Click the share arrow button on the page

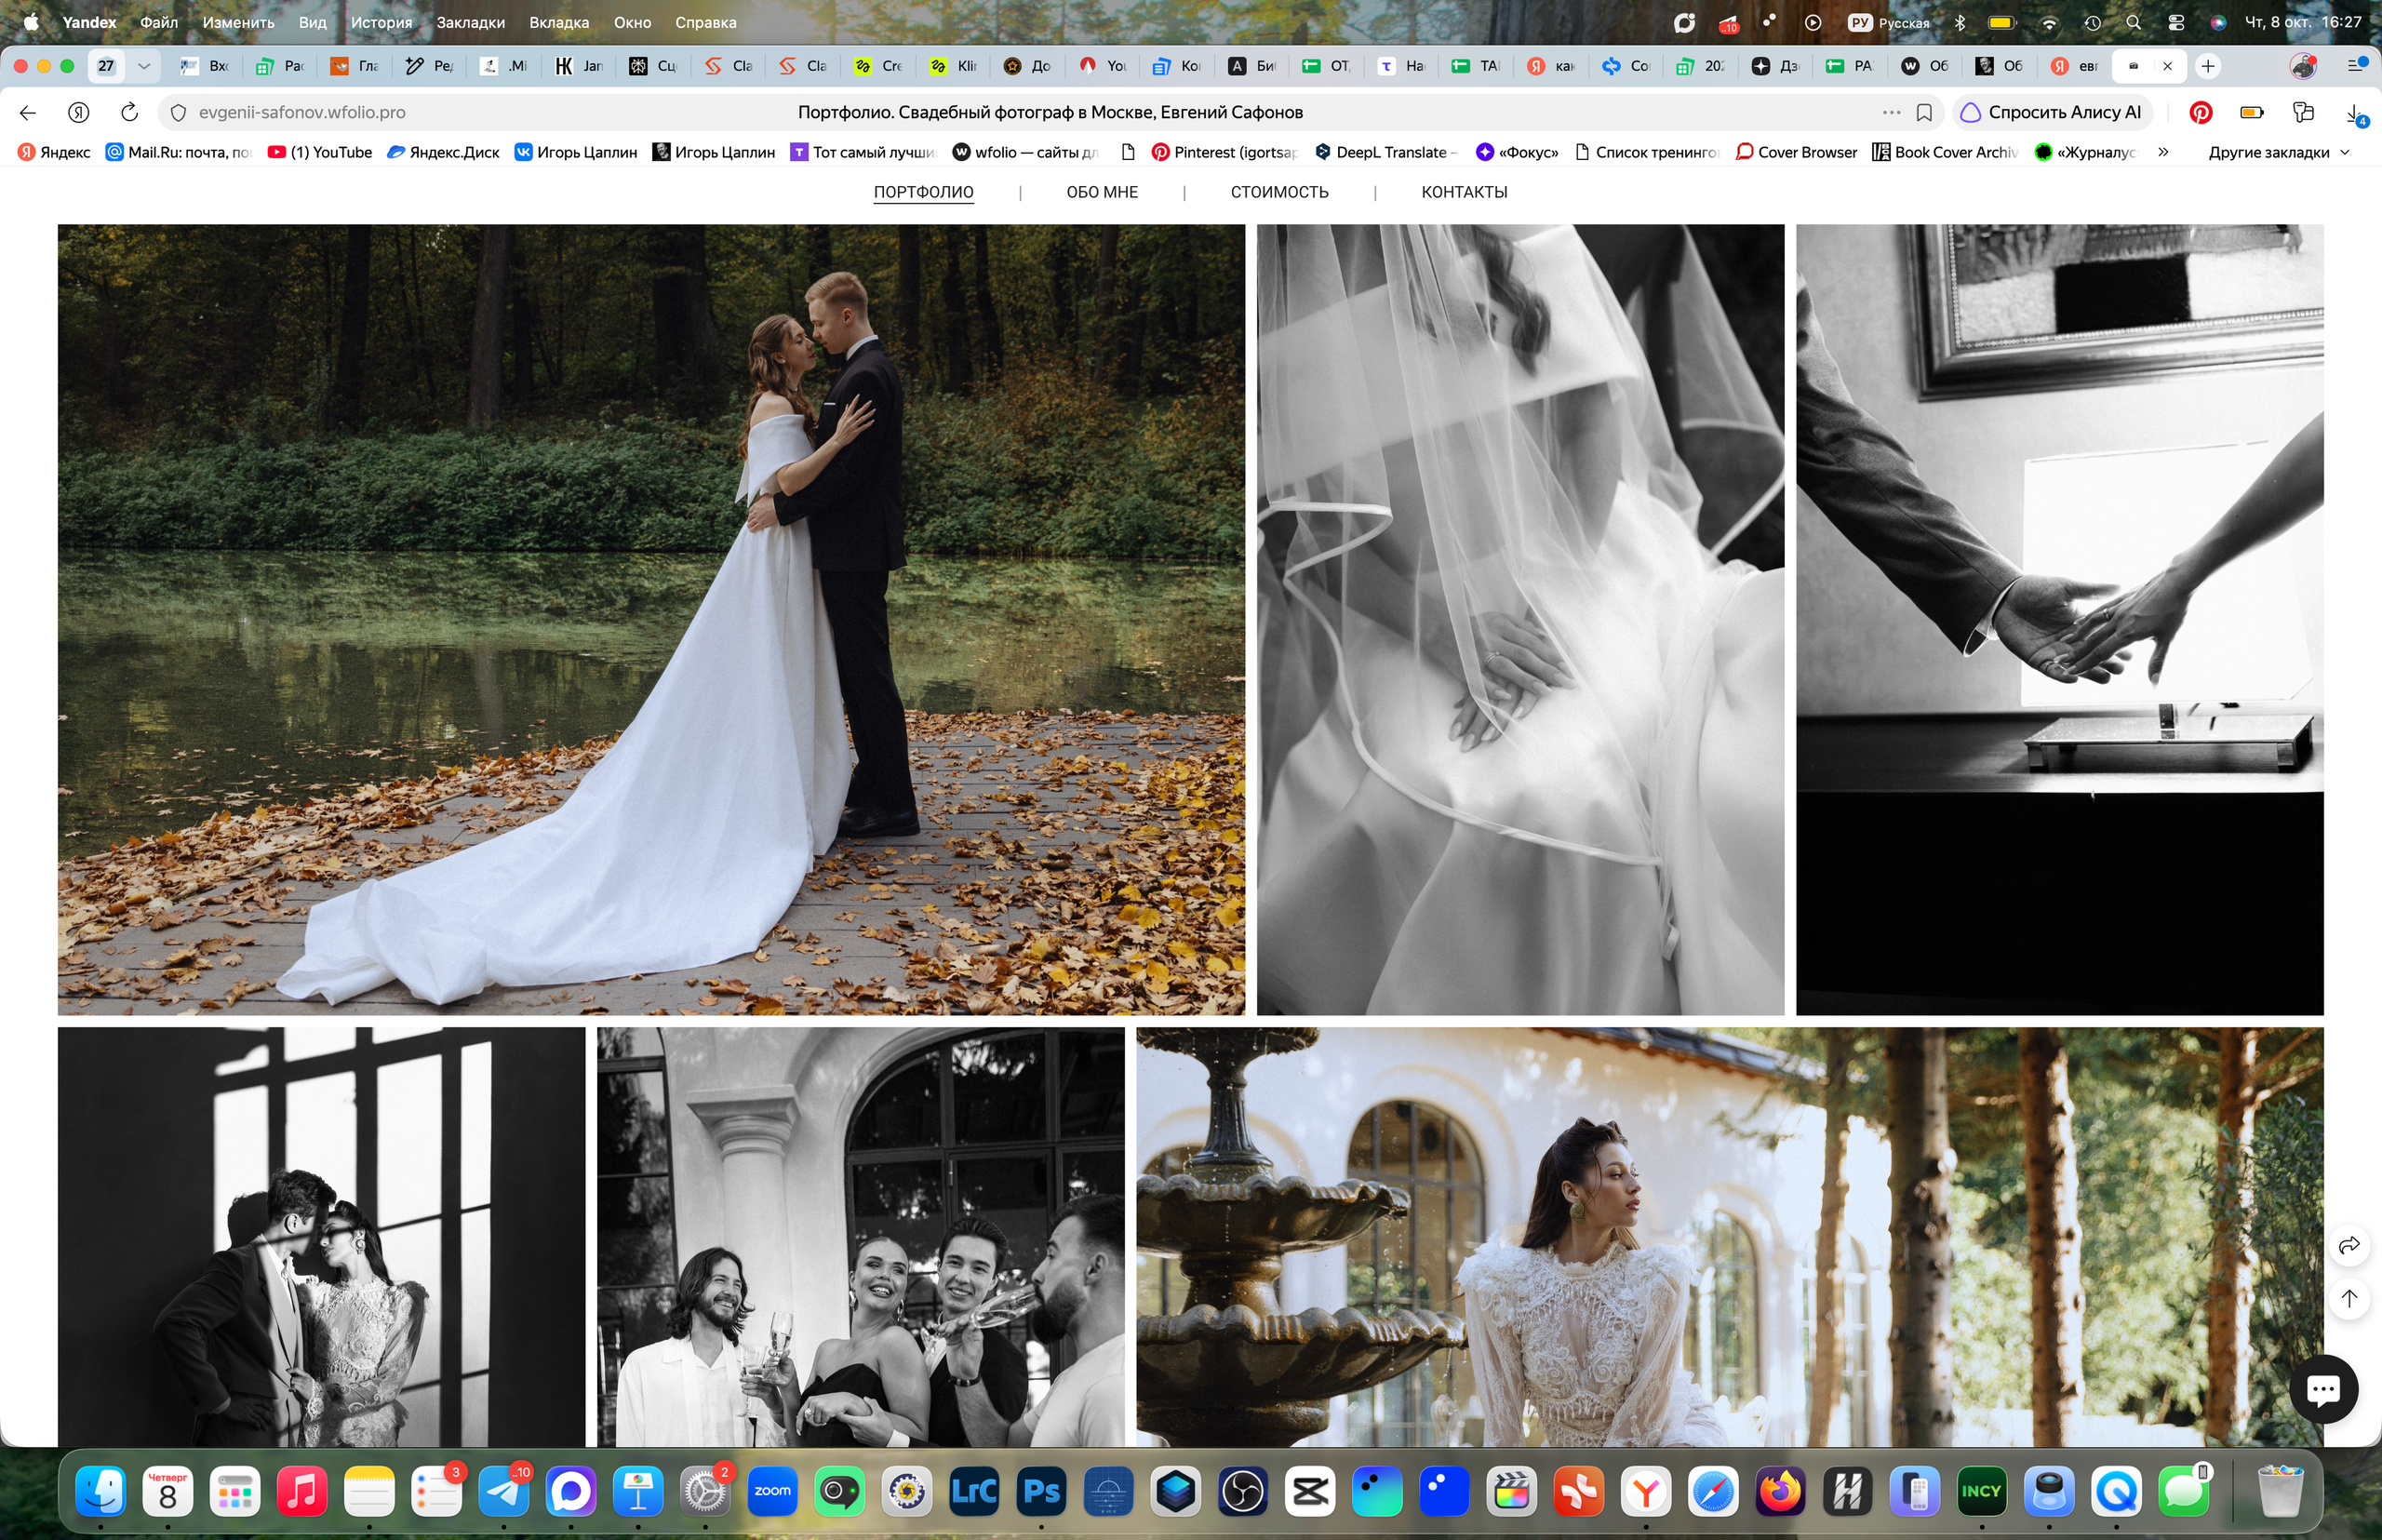point(2349,1245)
